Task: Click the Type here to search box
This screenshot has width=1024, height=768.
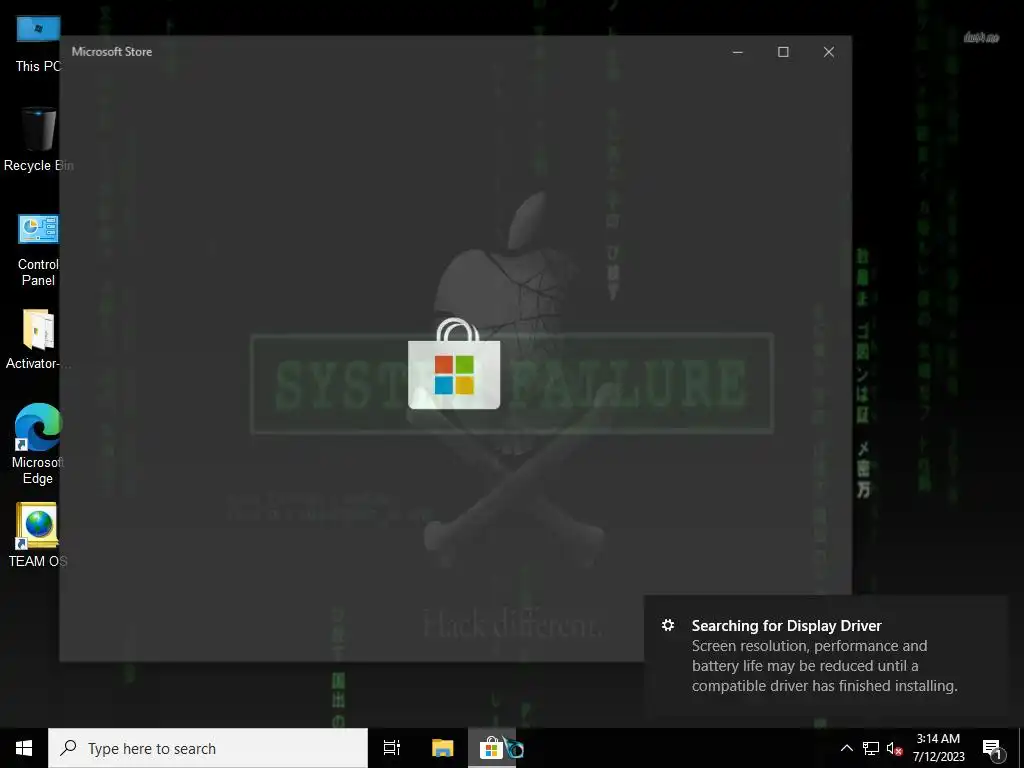Action: pos(208,748)
